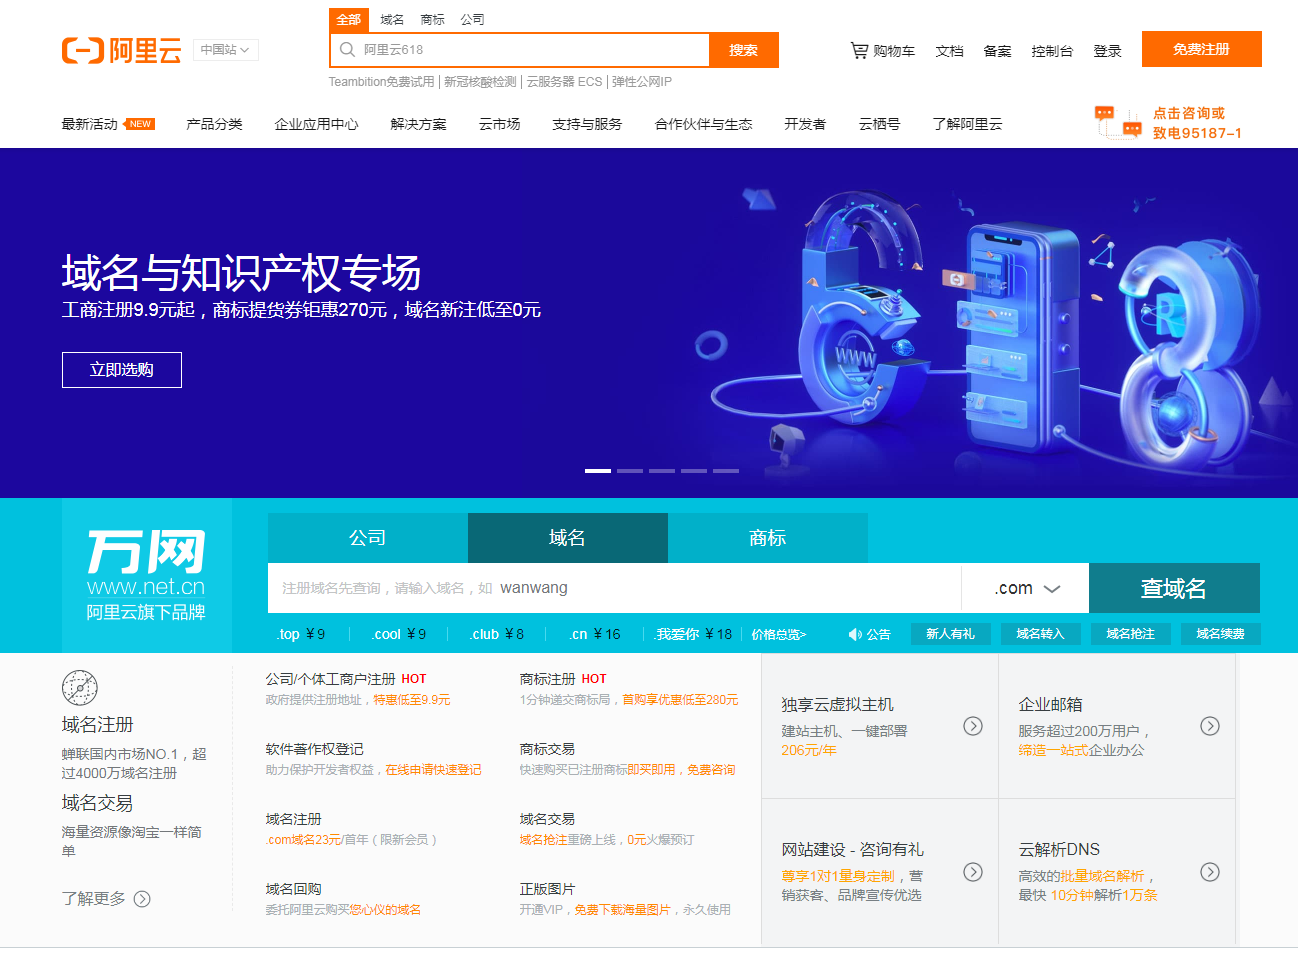
Task: Click the orange 搜索 button
Action: click(744, 50)
